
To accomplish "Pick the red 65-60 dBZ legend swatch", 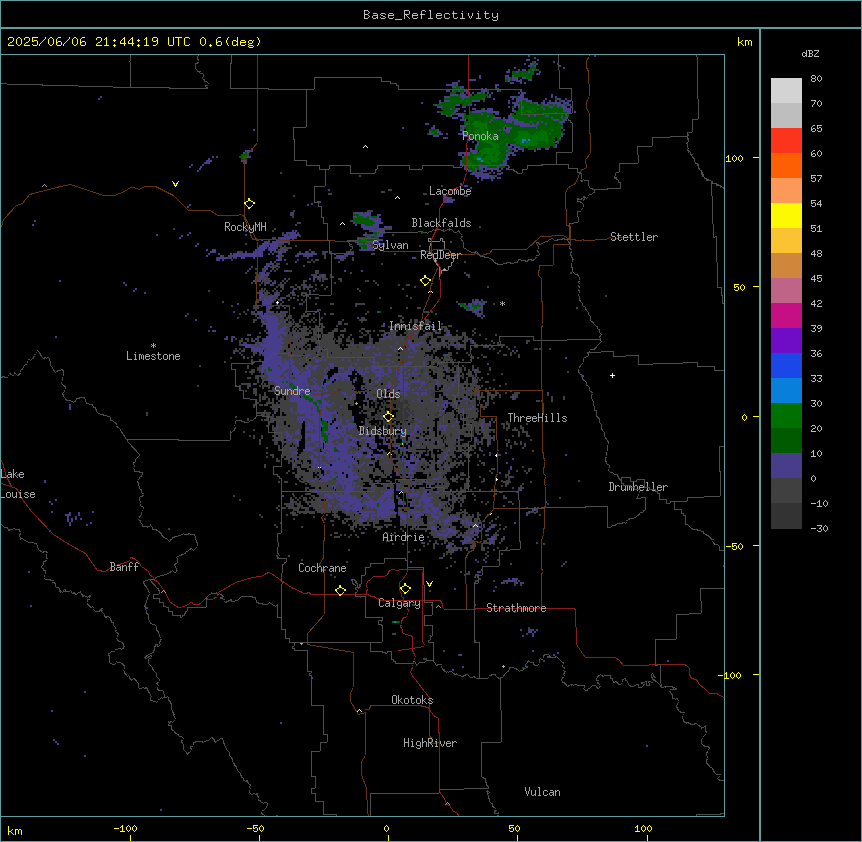I will pos(786,141).
